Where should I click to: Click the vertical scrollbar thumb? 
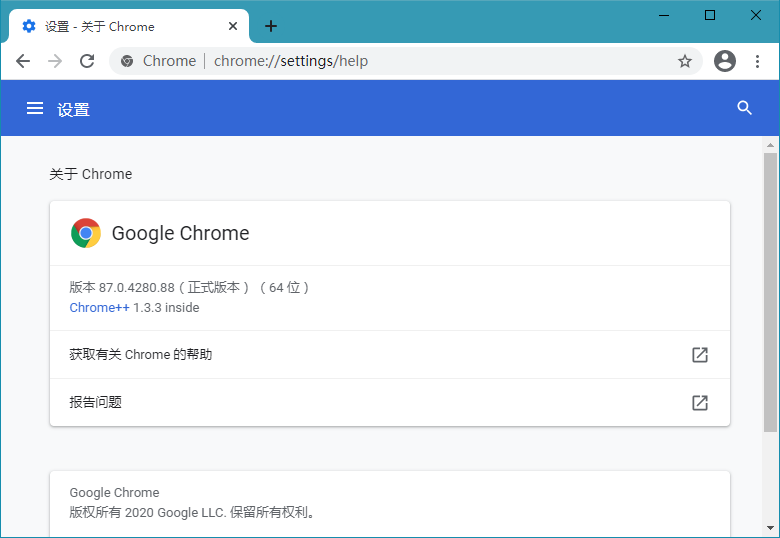(x=770, y=292)
